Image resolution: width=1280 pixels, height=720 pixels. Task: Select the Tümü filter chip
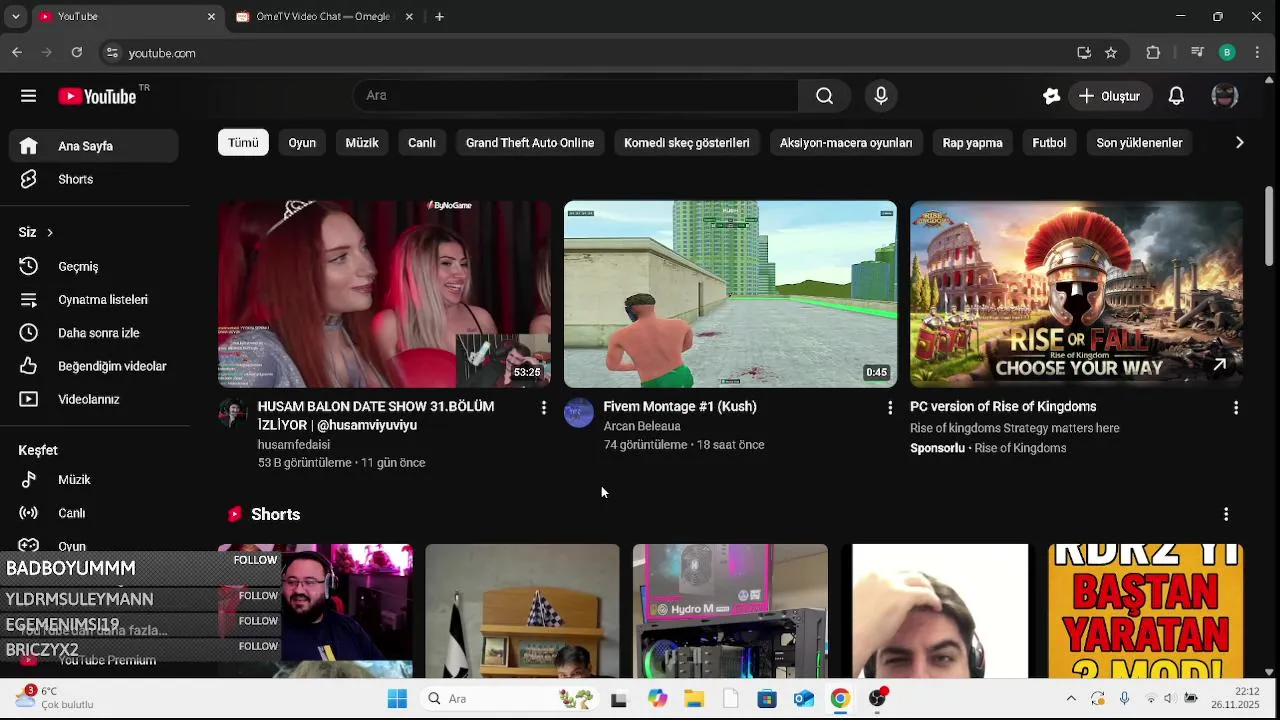[x=243, y=143]
